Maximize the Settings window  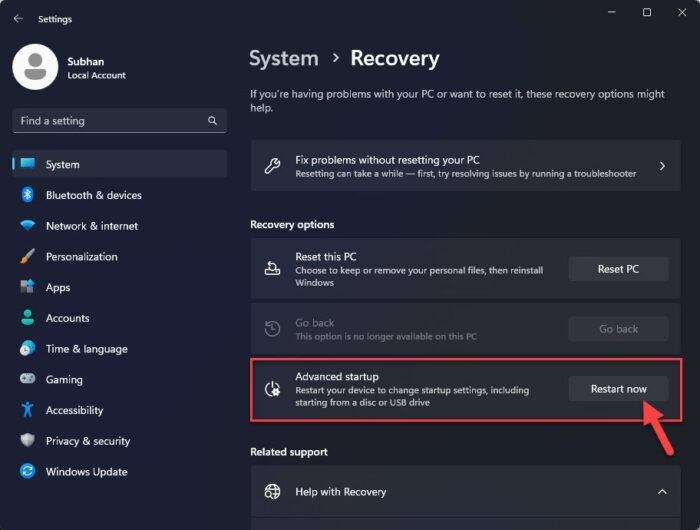(646, 13)
